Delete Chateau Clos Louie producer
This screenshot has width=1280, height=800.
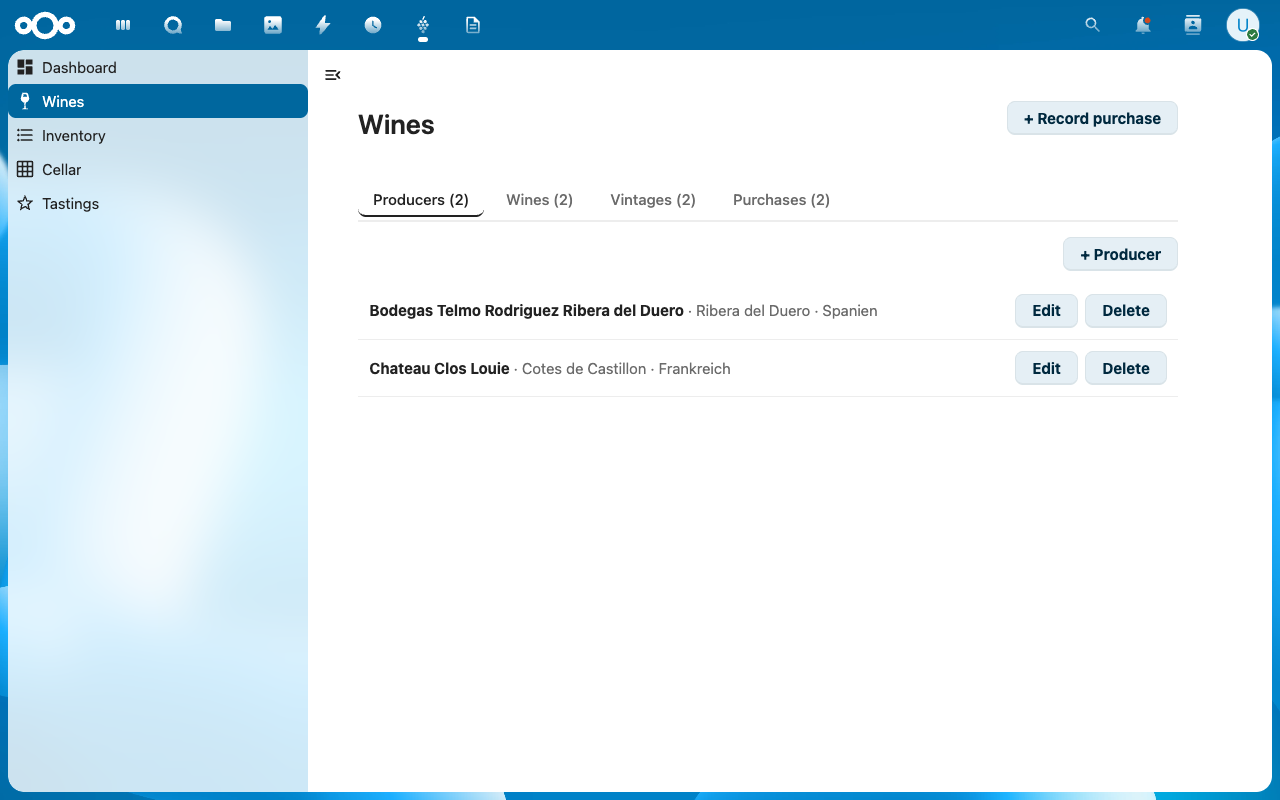1126,368
